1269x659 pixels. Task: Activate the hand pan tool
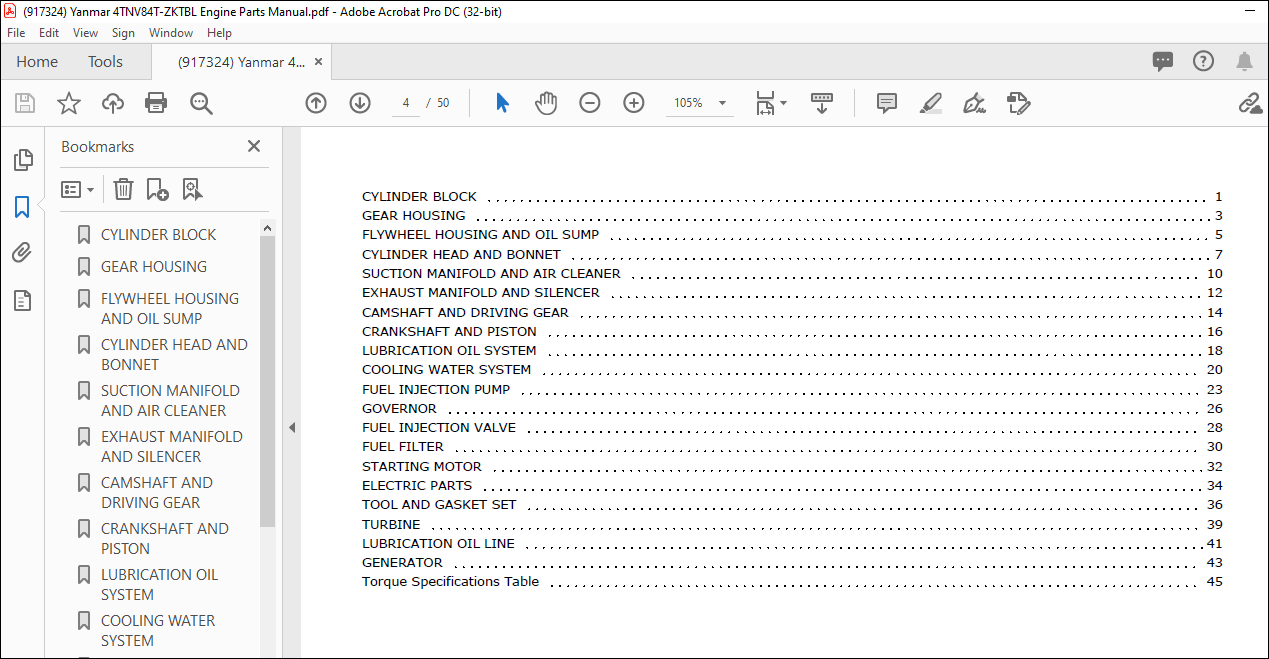546,103
